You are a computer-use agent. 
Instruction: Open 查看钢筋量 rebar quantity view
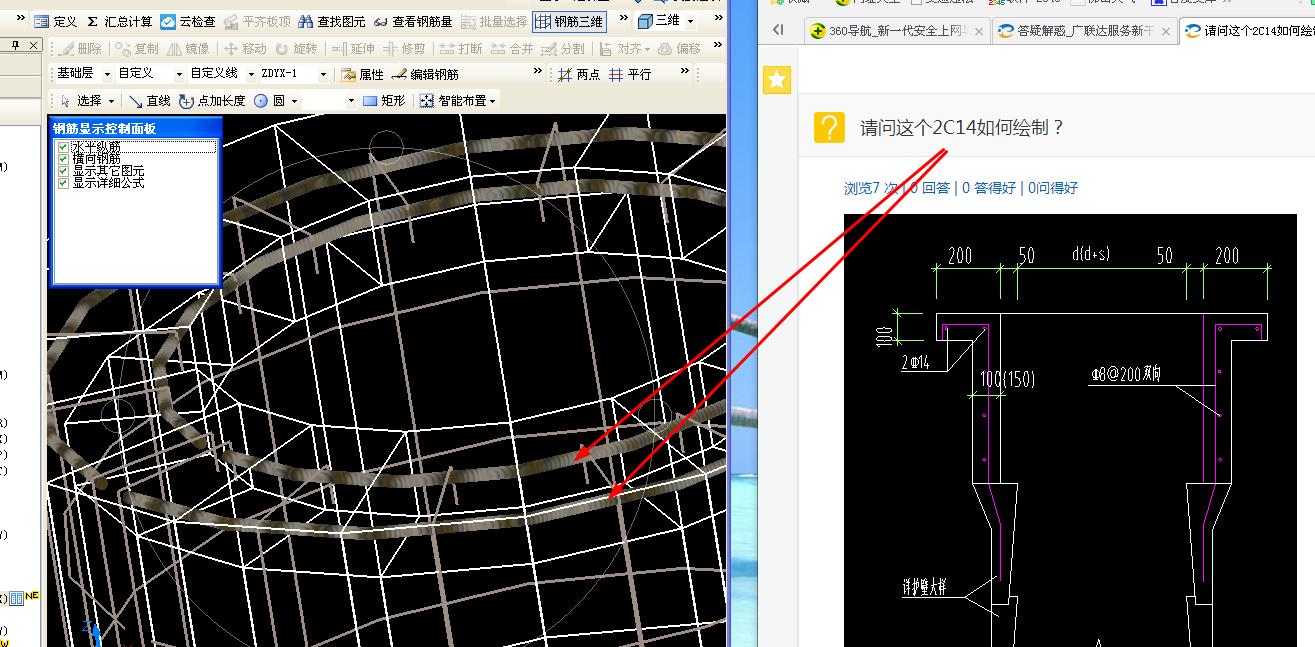[413, 22]
